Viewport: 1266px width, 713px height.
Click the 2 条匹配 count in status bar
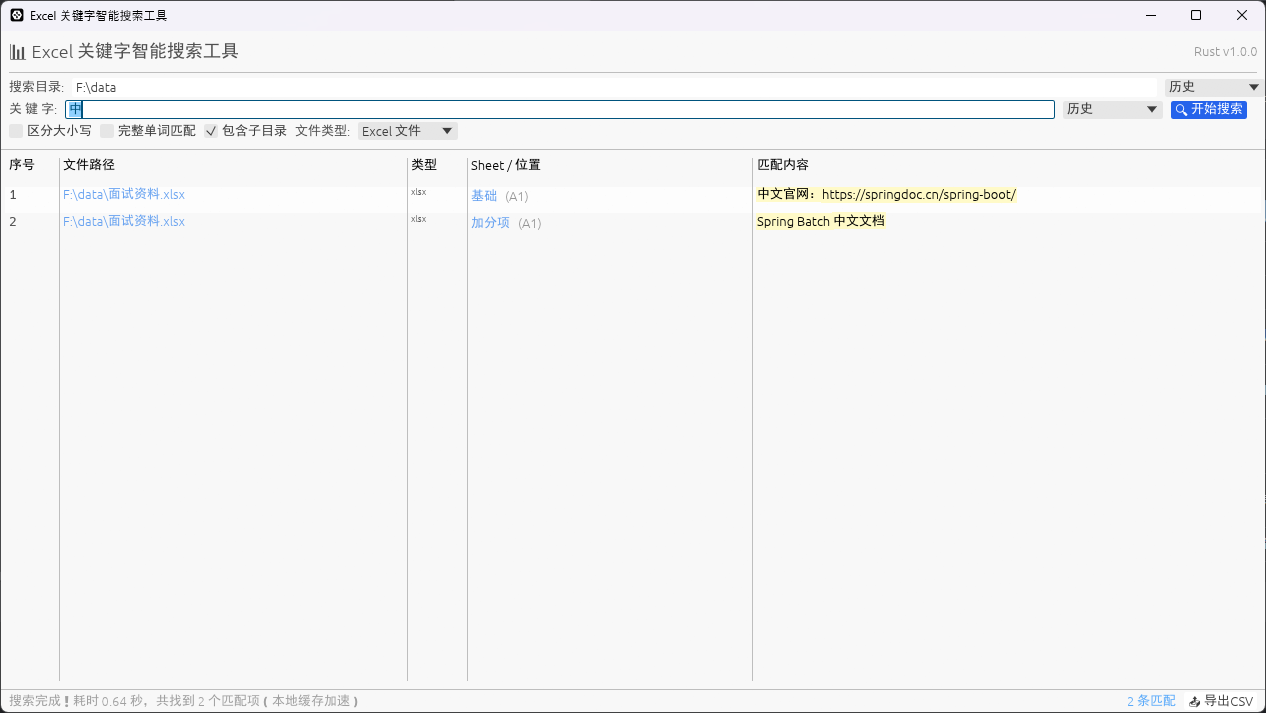1151,701
